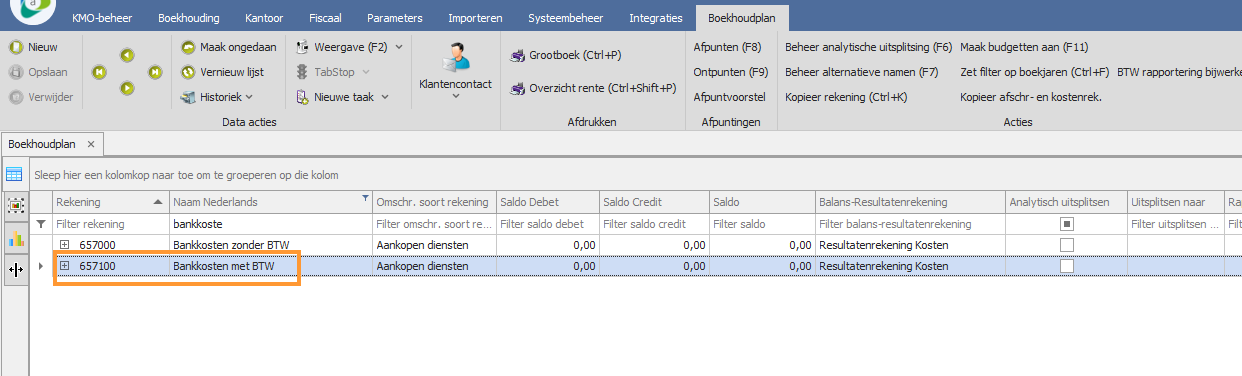Click the Balans-Resultatenrekening column header
The image size is (1242, 376).
pyautogui.click(x=910, y=202)
